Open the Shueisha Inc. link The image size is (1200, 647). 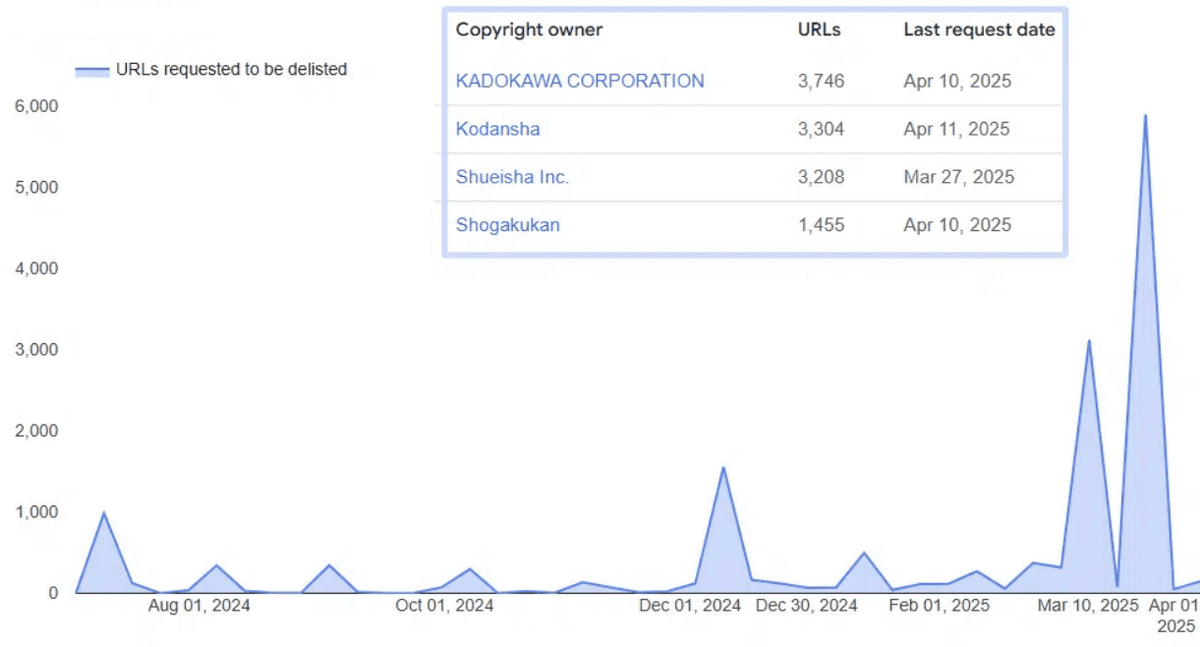point(512,177)
